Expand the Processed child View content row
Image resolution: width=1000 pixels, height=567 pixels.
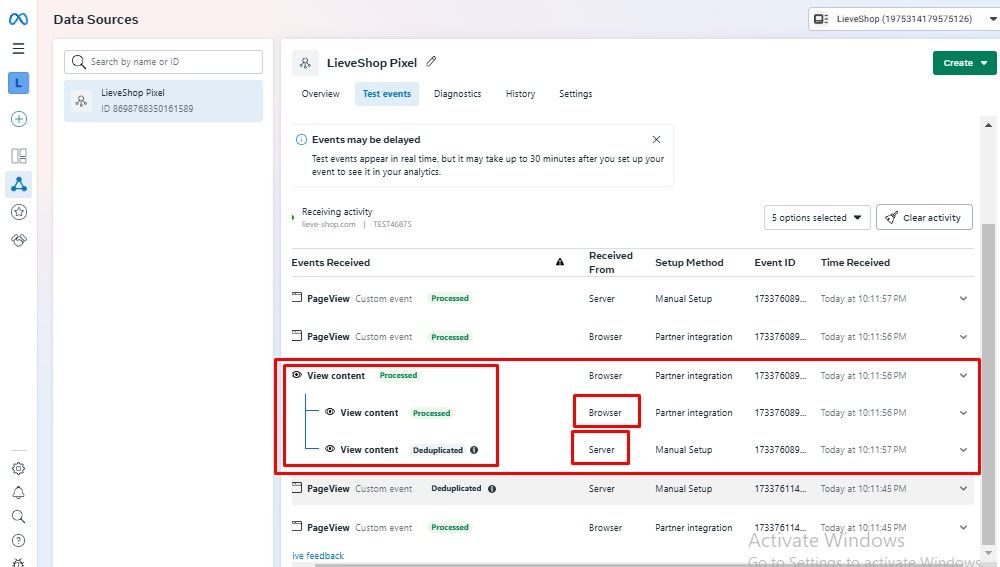click(963, 413)
